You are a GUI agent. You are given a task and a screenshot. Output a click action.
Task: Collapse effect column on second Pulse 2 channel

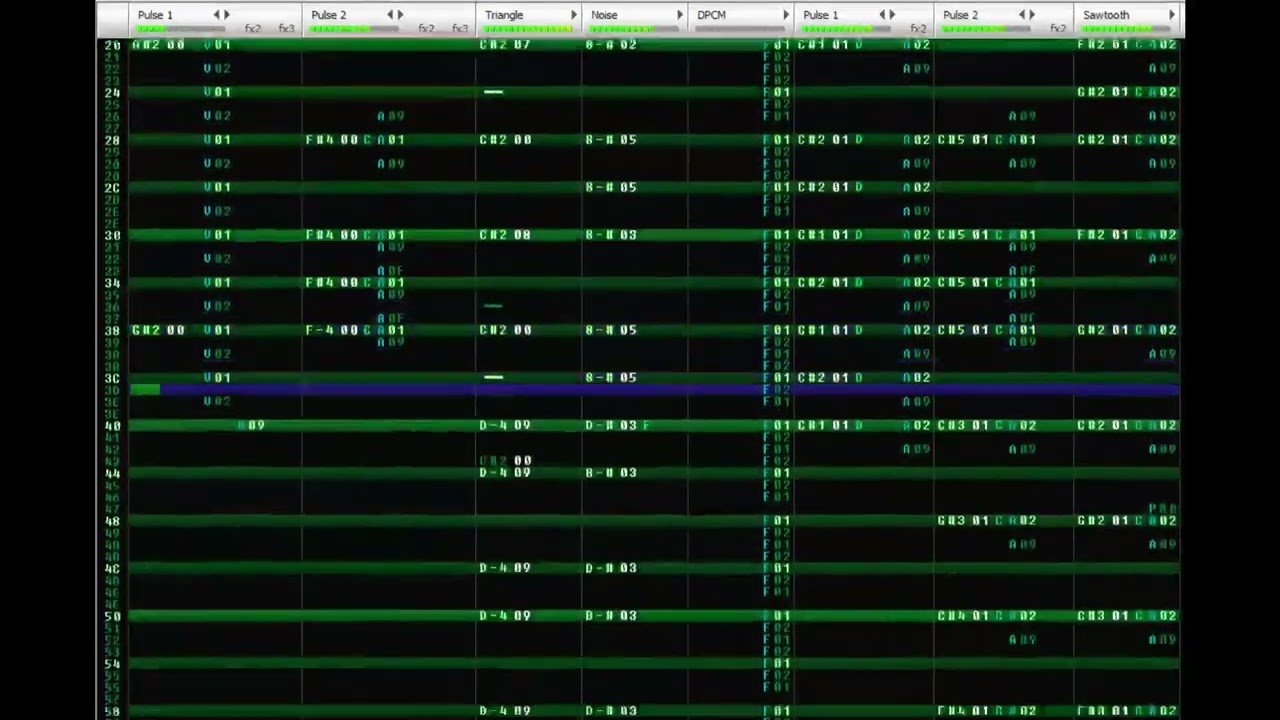(1022, 15)
